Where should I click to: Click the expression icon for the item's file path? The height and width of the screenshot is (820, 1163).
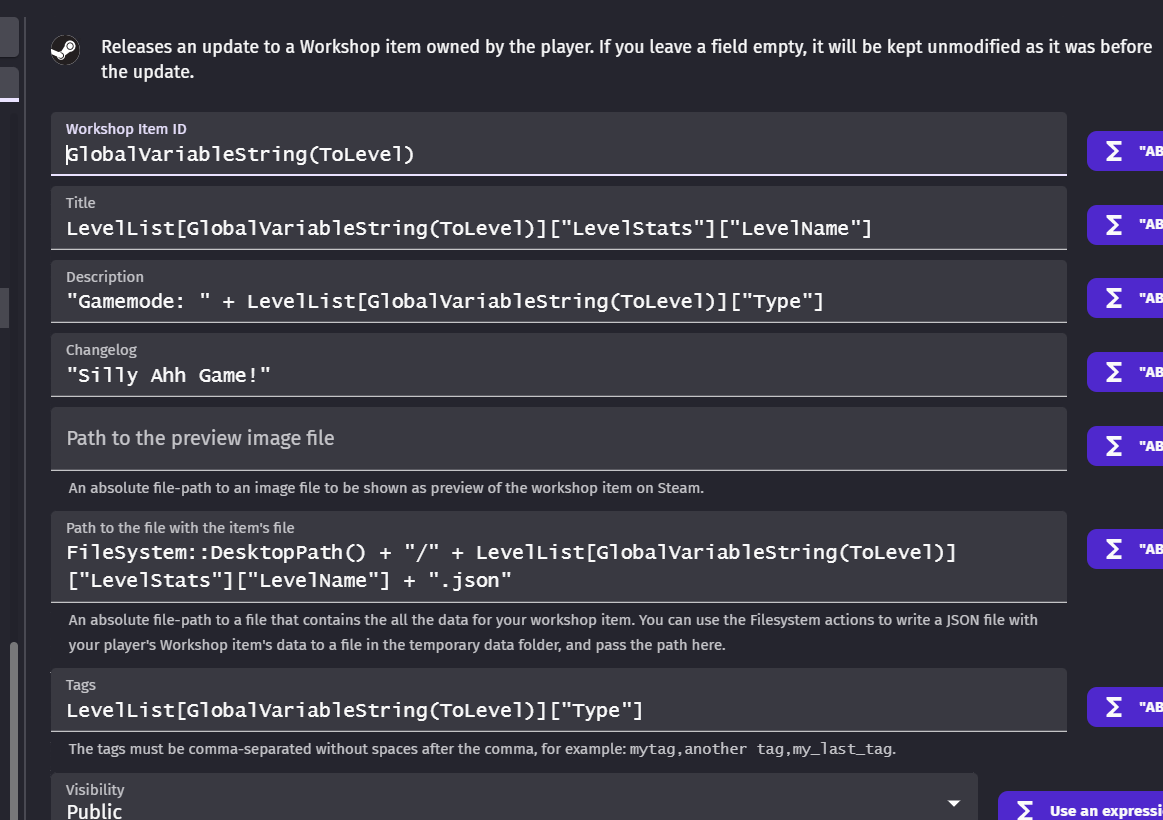(1113, 549)
